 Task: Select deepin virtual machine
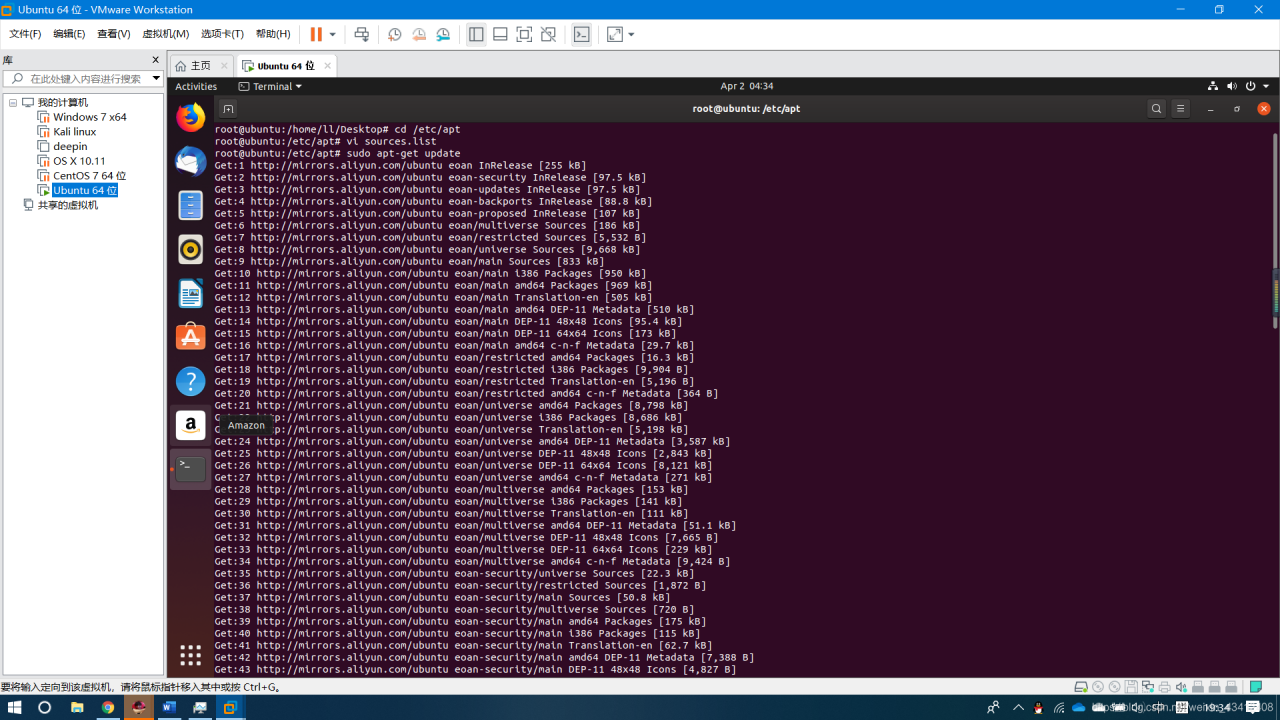70,146
